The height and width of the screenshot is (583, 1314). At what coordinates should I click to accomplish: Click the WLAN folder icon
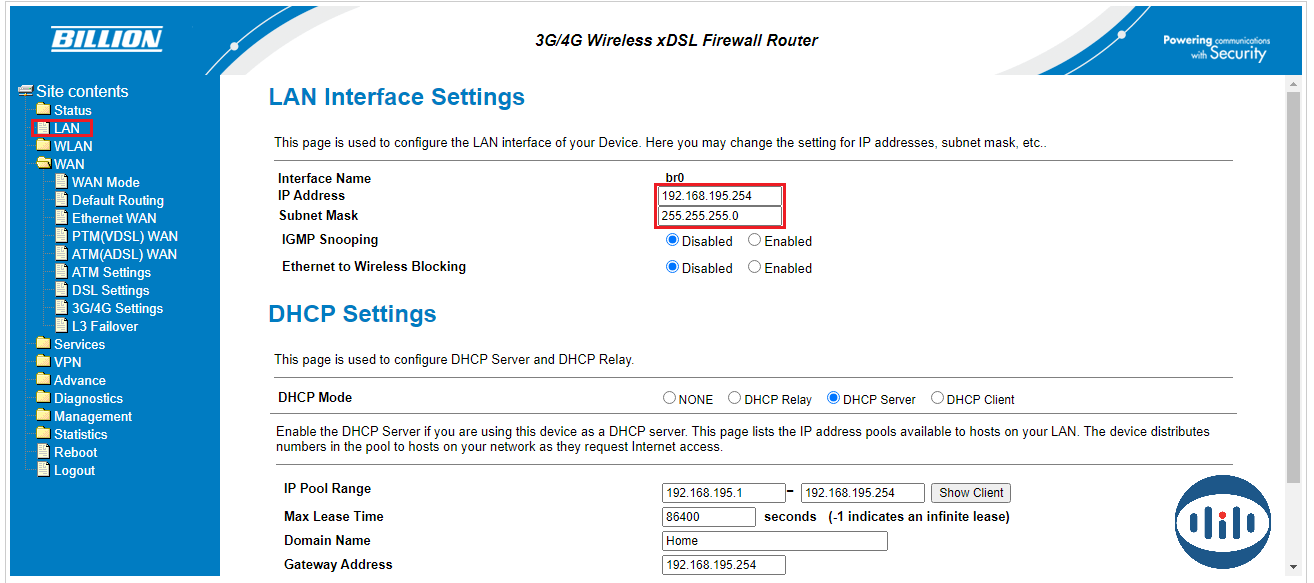pos(43,146)
